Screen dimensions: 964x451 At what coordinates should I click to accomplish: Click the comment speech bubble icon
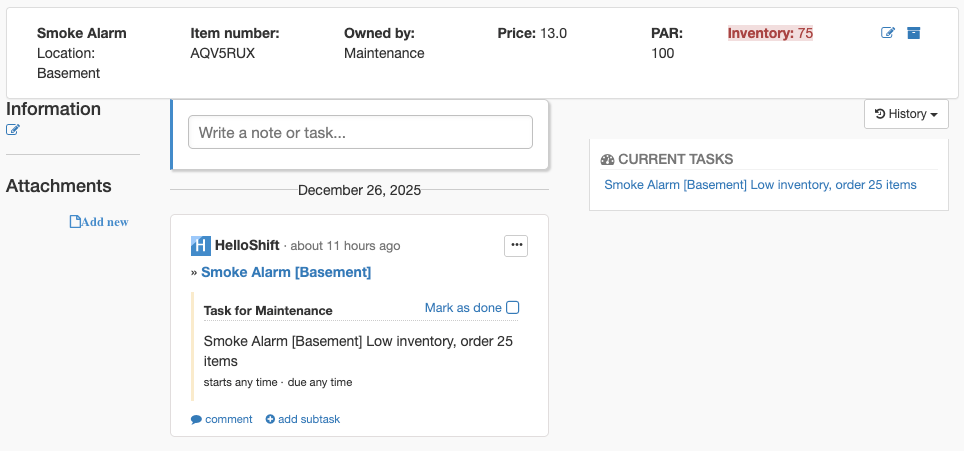click(196, 420)
